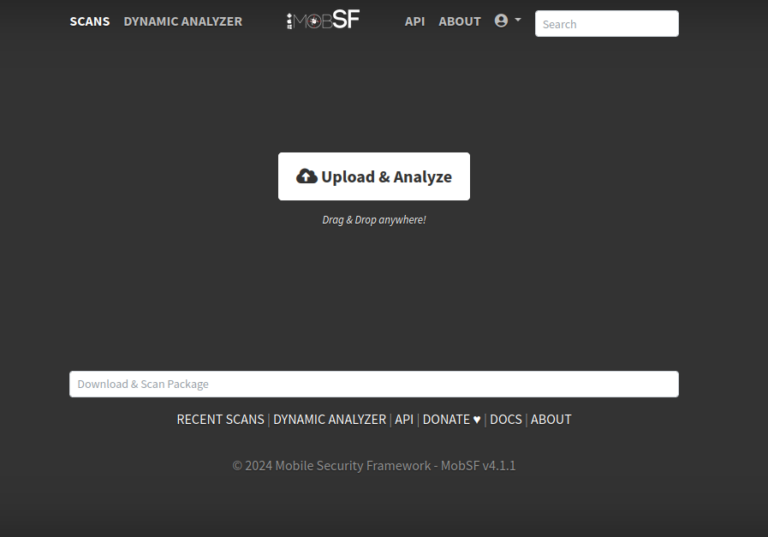Open the API footer link

click(x=404, y=420)
